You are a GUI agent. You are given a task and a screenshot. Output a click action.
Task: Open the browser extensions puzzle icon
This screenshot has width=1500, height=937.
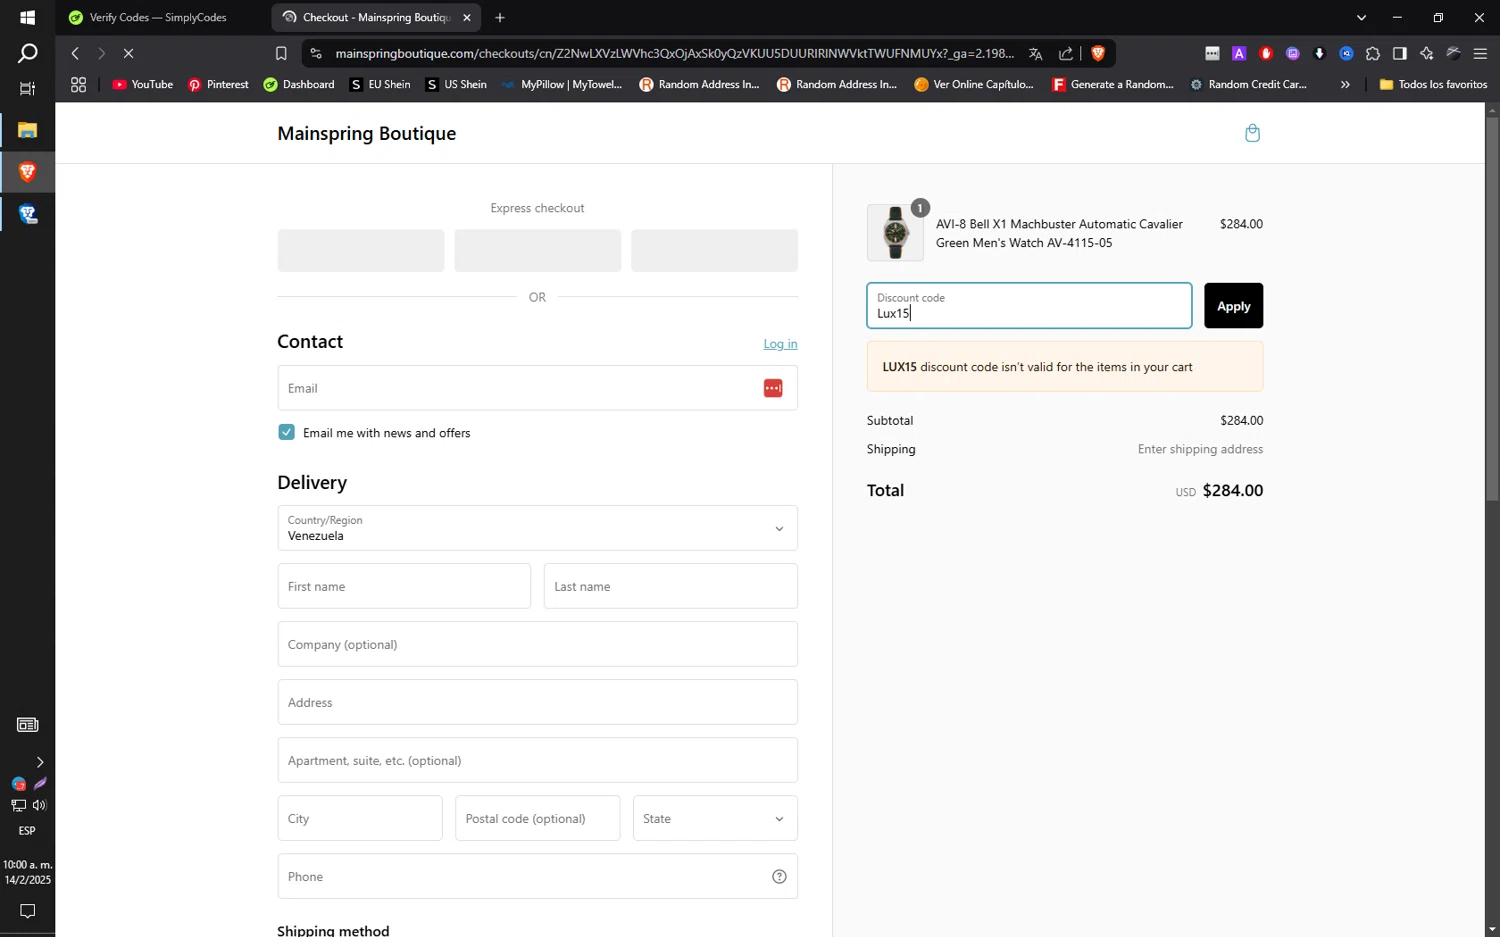1373,53
